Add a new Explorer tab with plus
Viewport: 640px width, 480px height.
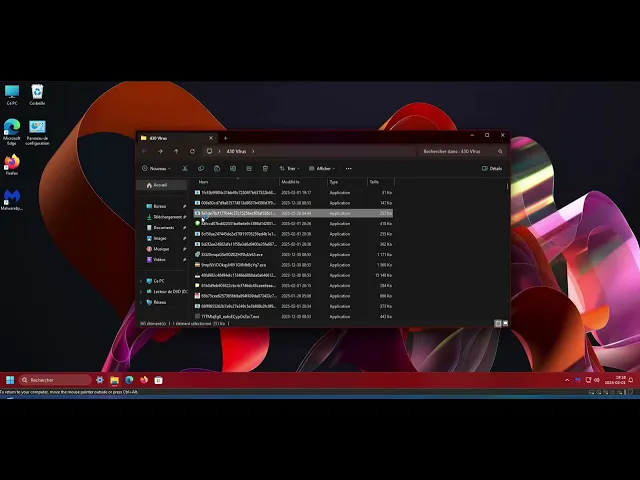click(x=225, y=138)
